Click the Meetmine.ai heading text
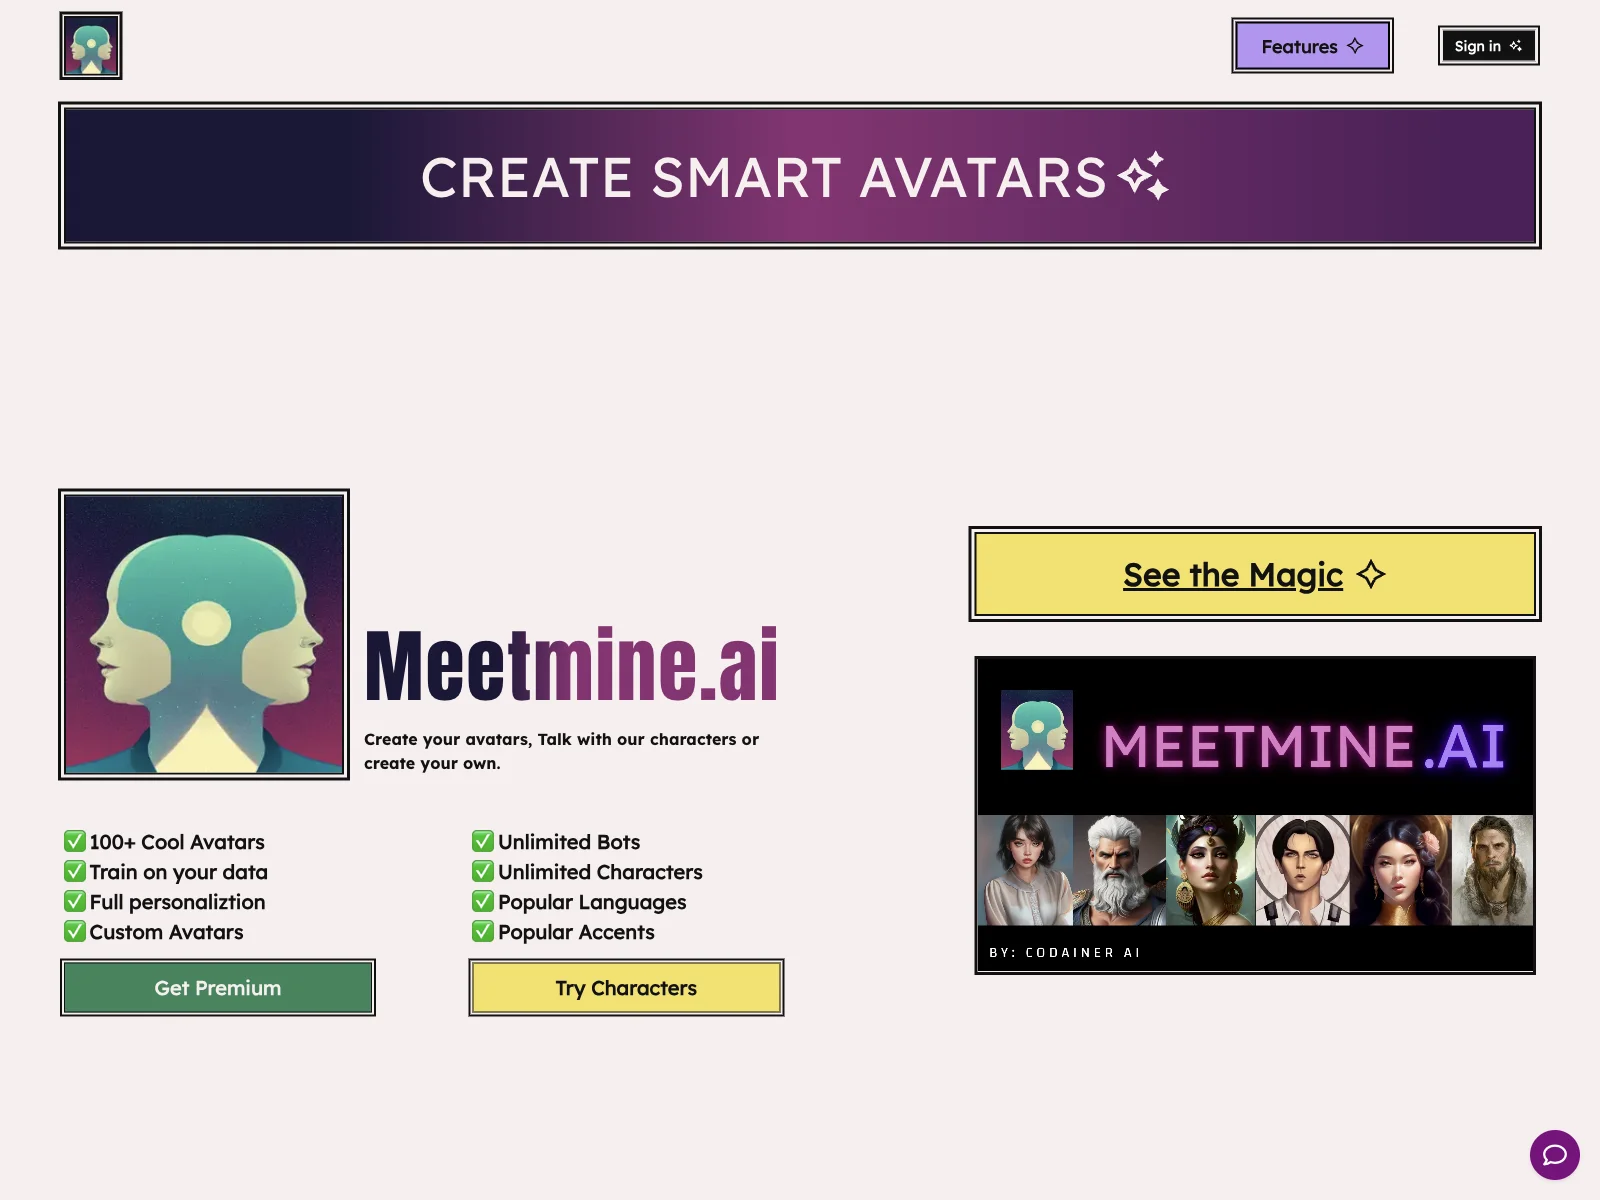The image size is (1600, 1200). click(572, 664)
